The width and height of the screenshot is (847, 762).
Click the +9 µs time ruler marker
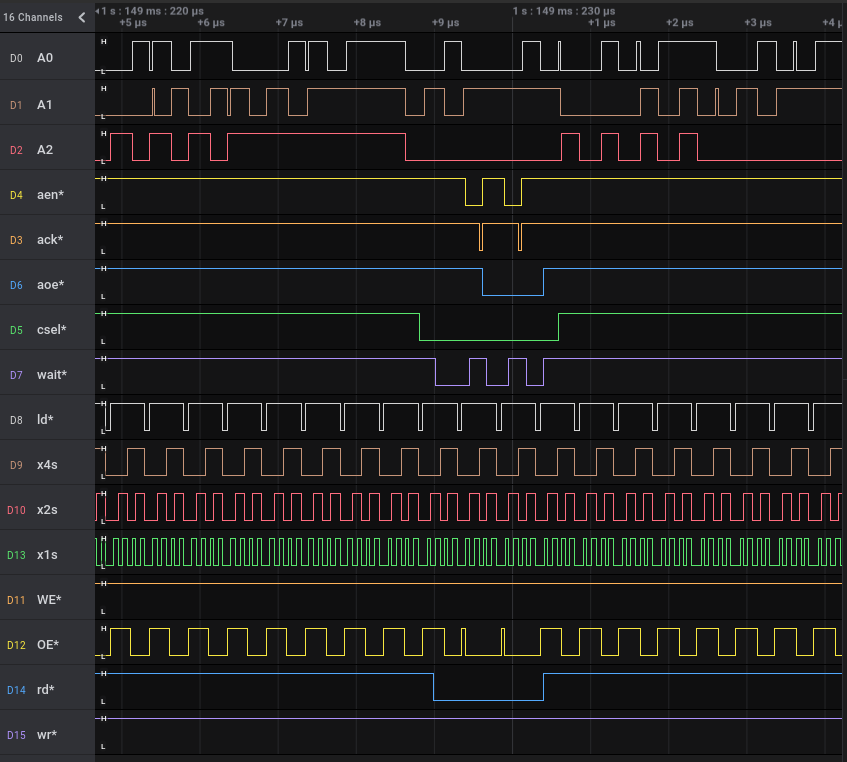pos(445,23)
